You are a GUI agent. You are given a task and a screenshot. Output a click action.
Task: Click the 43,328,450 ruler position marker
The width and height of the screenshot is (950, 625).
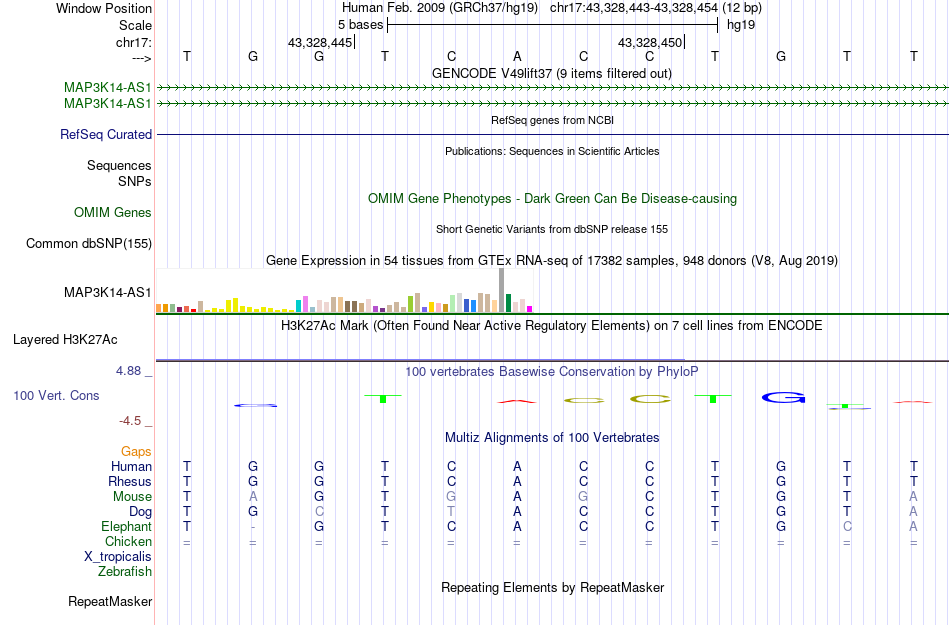point(650,42)
